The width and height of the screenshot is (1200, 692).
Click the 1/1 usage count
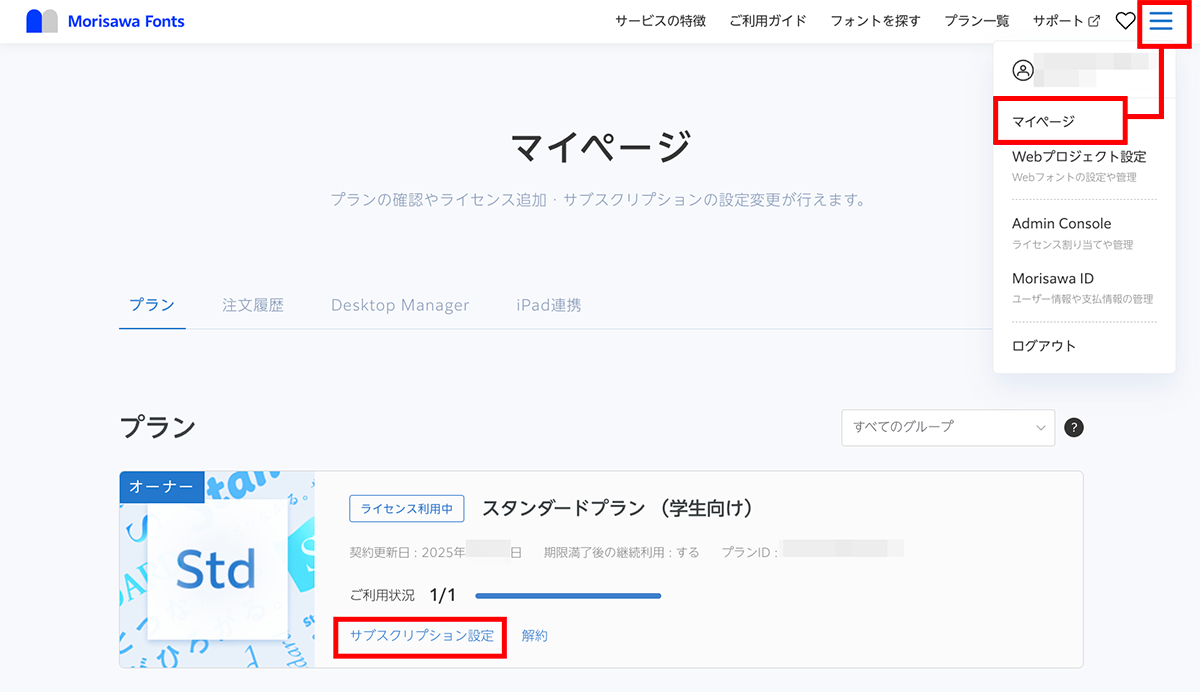pos(443,596)
